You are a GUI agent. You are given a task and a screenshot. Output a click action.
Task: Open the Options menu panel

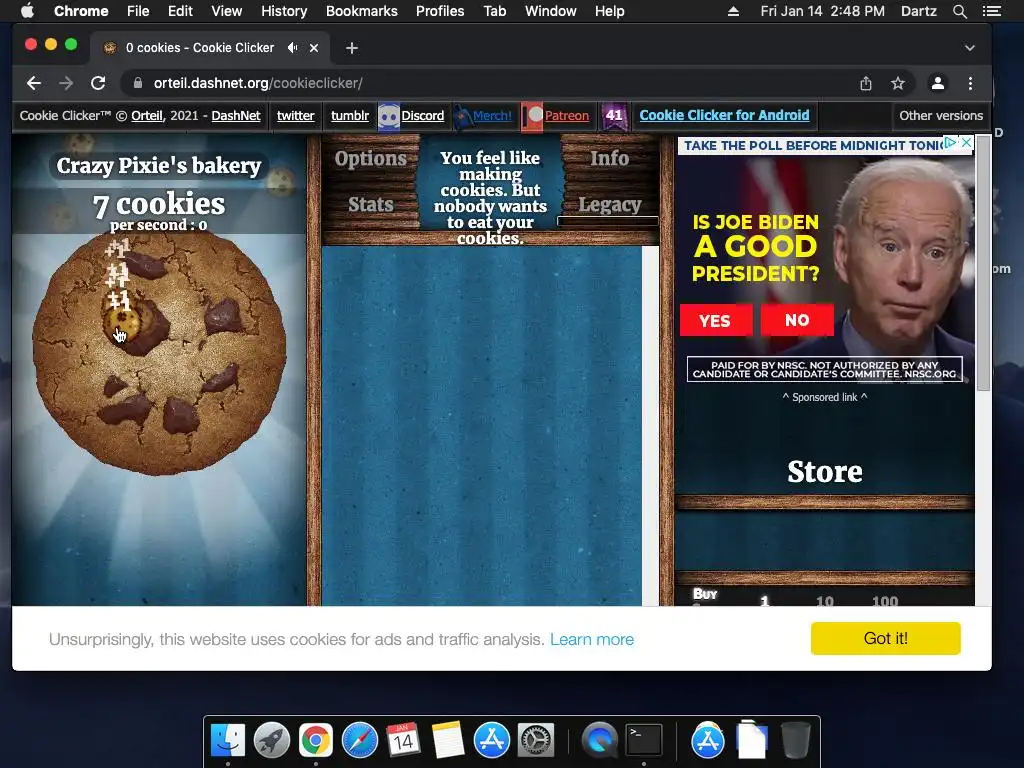(x=370, y=159)
